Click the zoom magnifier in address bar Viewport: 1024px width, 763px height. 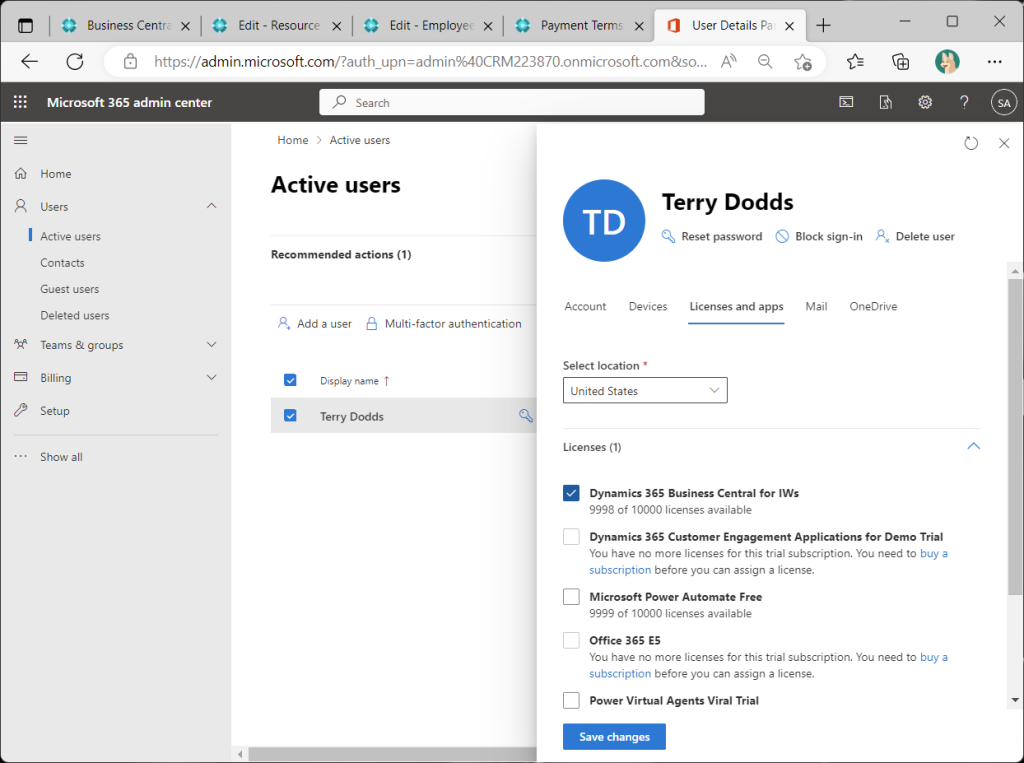(765, 61)
